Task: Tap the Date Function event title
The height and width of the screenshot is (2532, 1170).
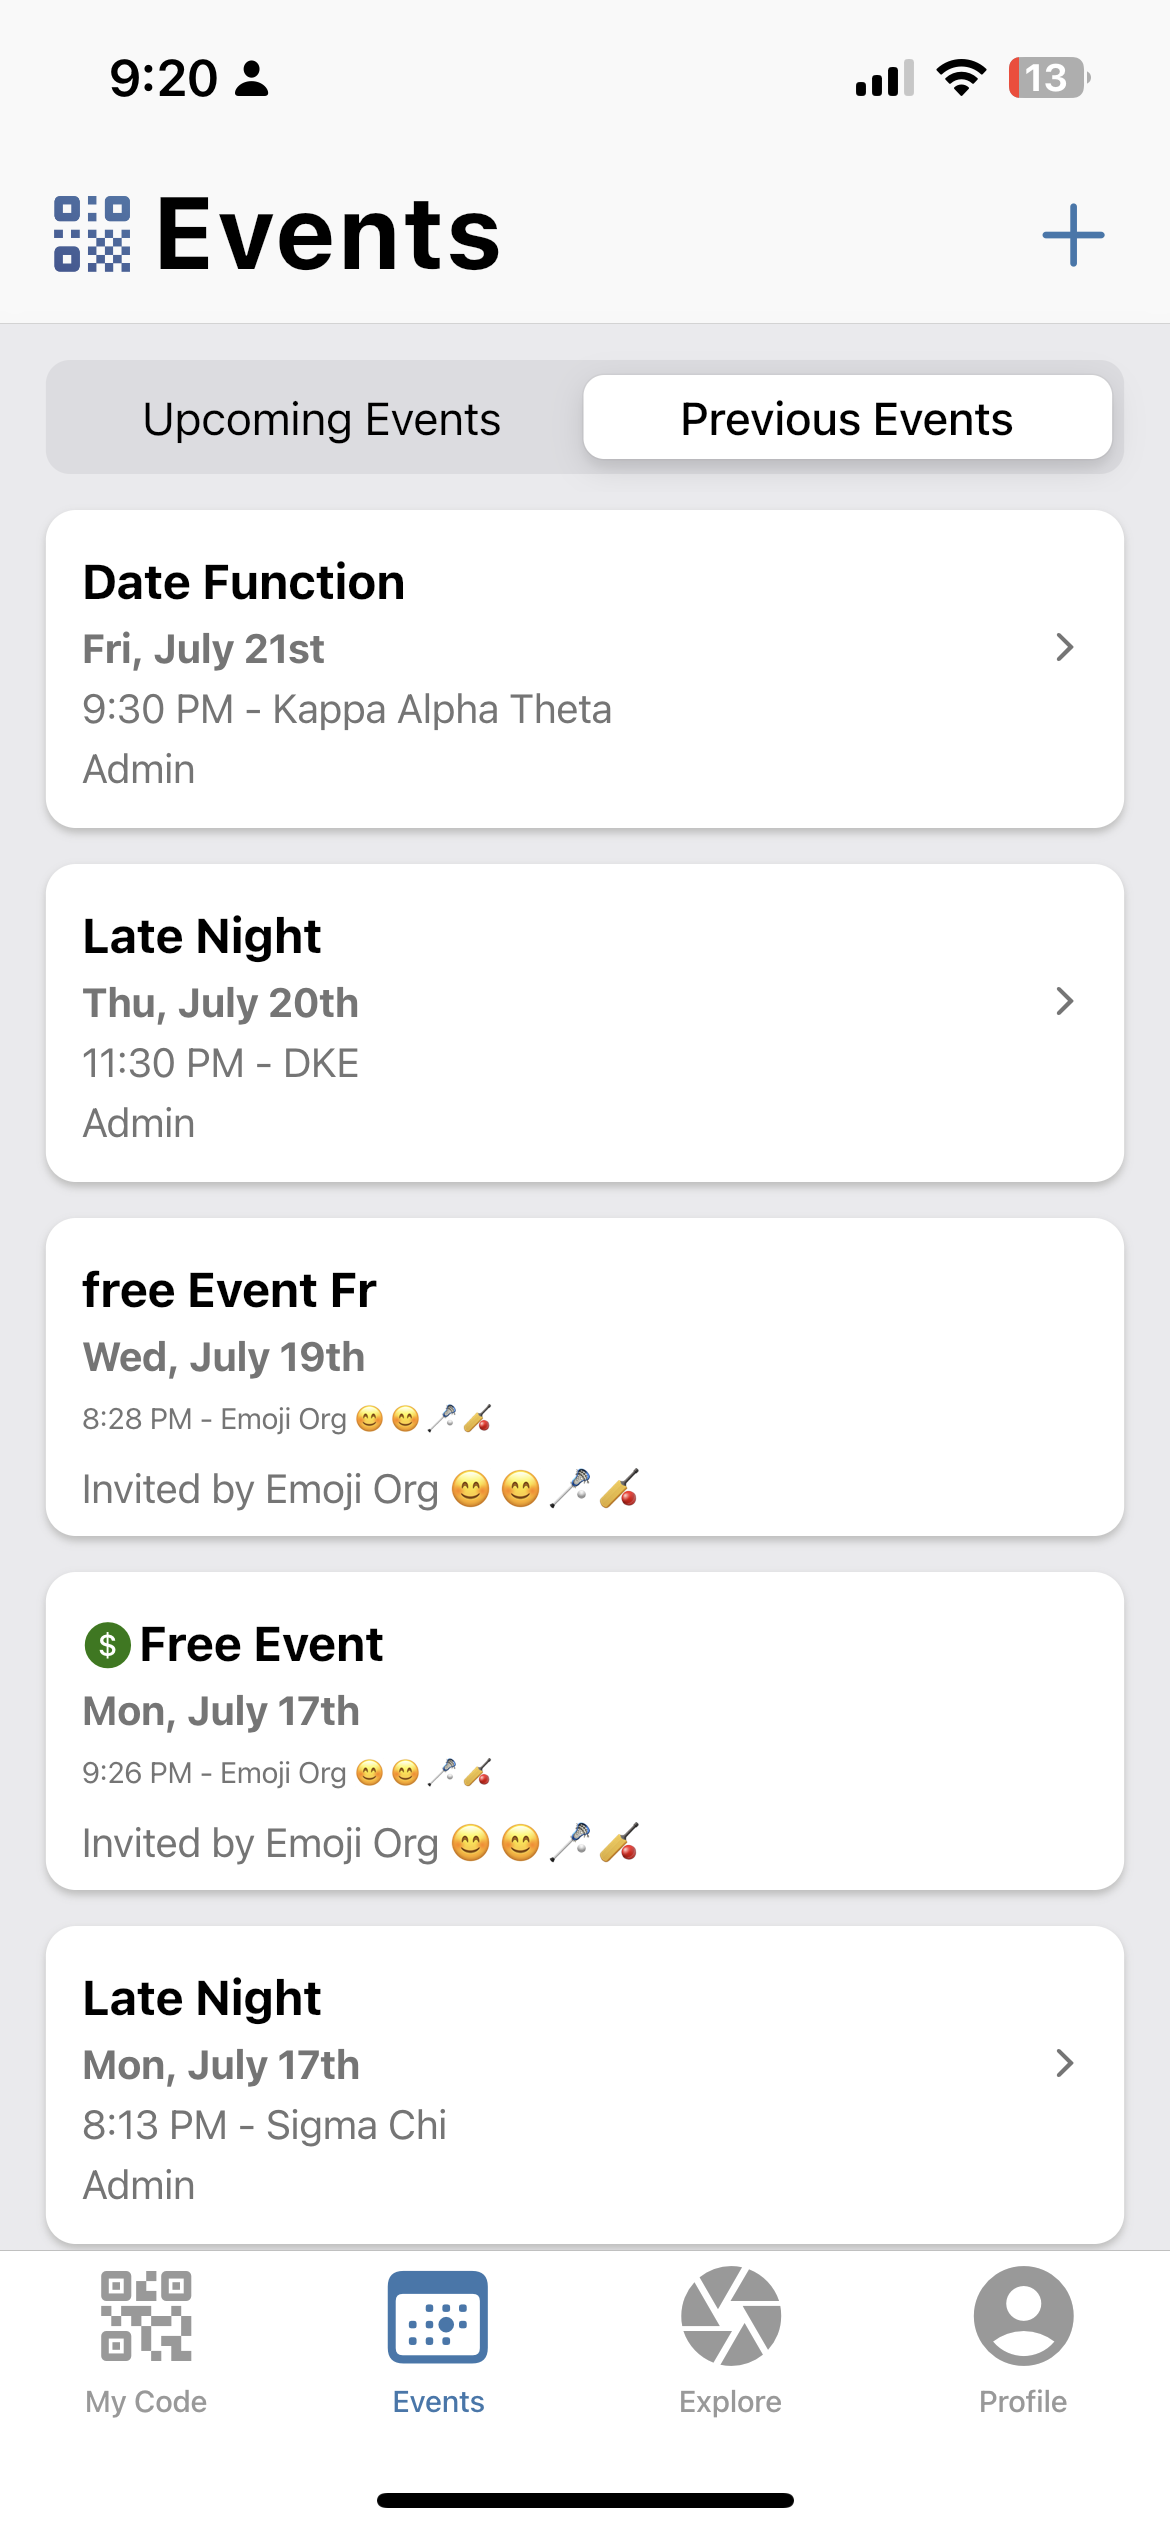Action: click(x=244, y=583)
